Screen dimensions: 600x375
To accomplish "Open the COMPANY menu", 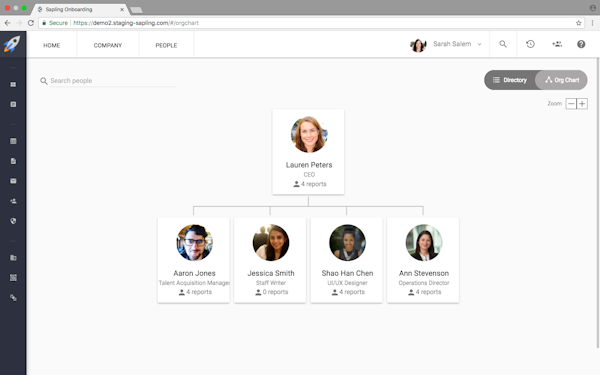I will [x=108, y=45].
